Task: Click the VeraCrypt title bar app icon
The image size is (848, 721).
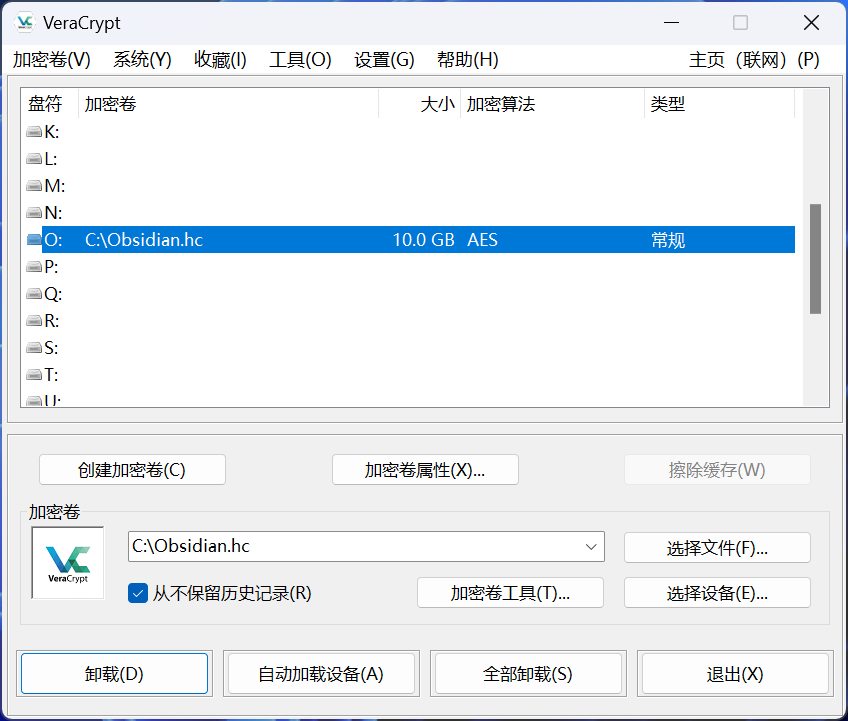Action: [x=25, y=22]
